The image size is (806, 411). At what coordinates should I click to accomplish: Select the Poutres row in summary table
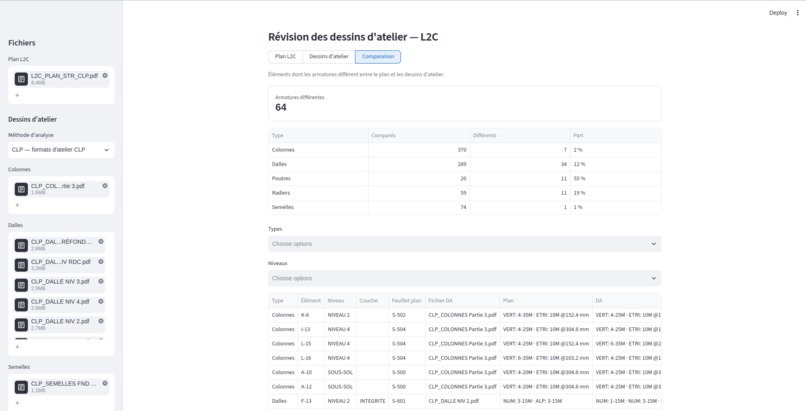click(x=465, y=179)
